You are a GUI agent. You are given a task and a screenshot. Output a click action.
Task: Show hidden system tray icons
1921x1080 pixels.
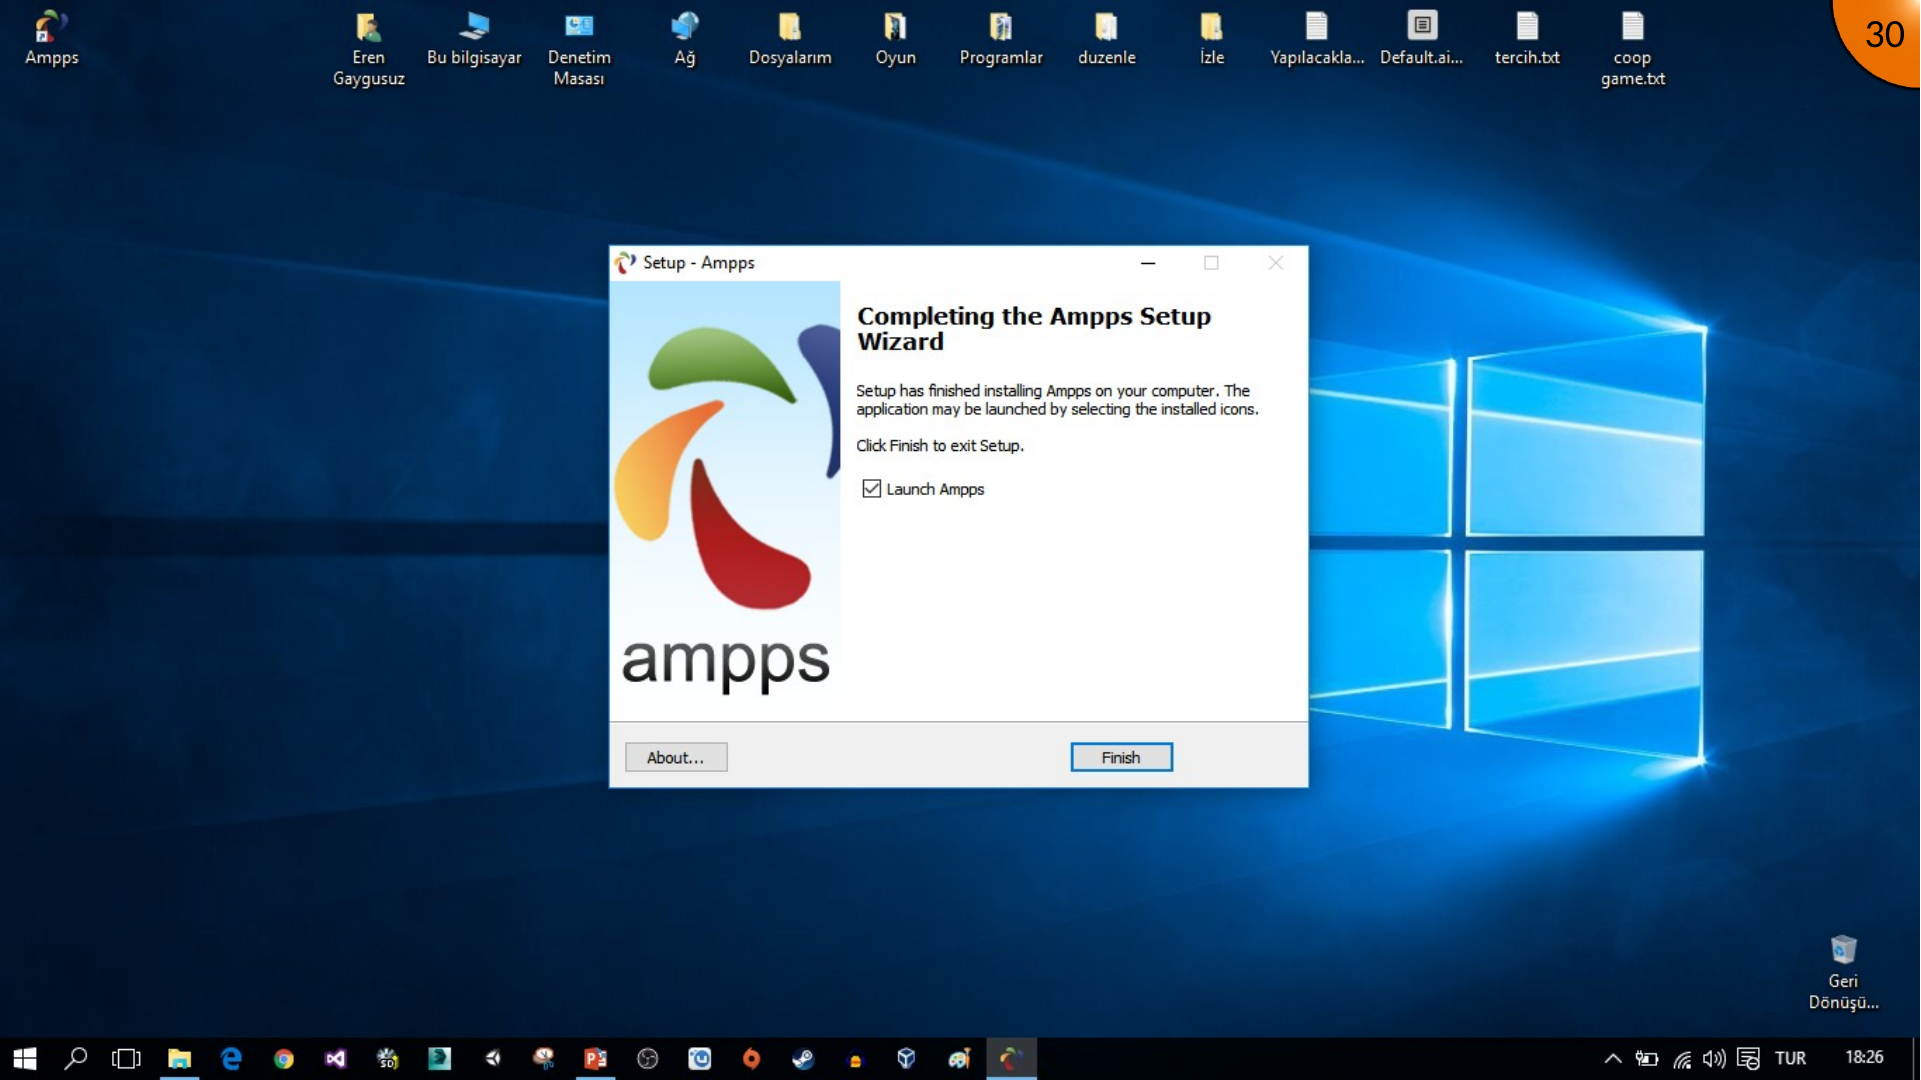coord(1613,1059)
